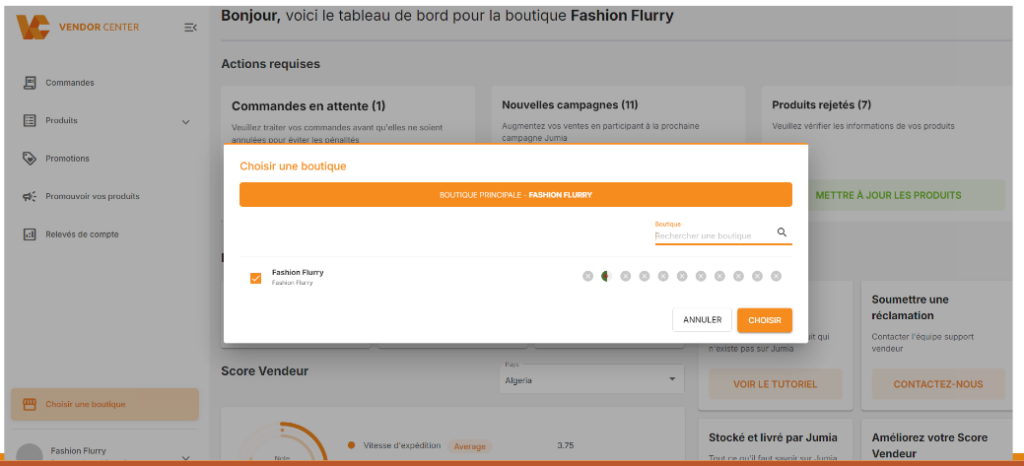Click the Algeria flag icon in shop row
1024x466 pixels.
[606, 276]
